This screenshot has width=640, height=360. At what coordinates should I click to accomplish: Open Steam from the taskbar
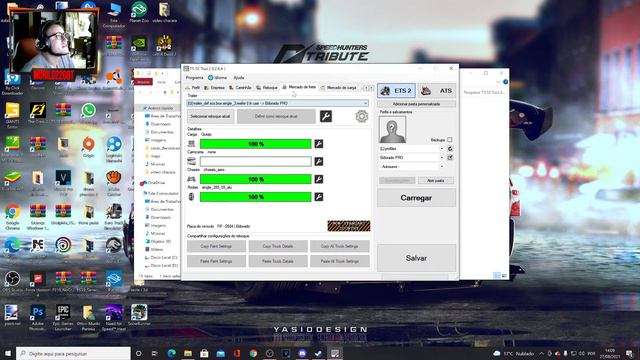tap(318, 353)
